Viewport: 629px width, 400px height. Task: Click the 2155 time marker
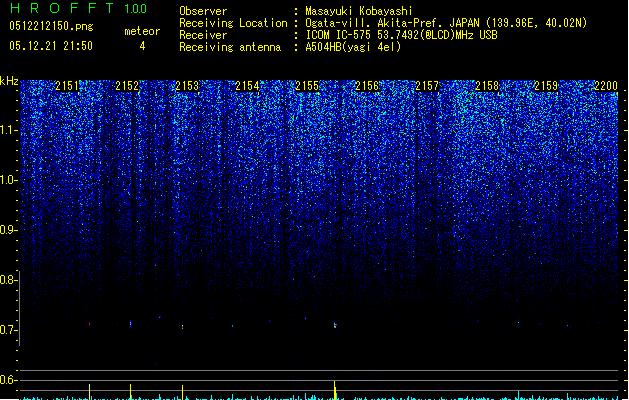click(x=307, y=85)
